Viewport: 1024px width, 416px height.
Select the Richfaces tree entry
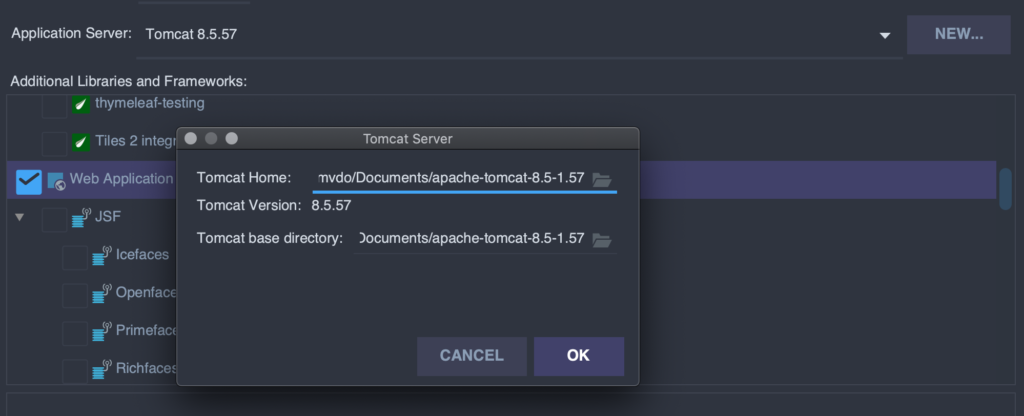tap(146, 368)
